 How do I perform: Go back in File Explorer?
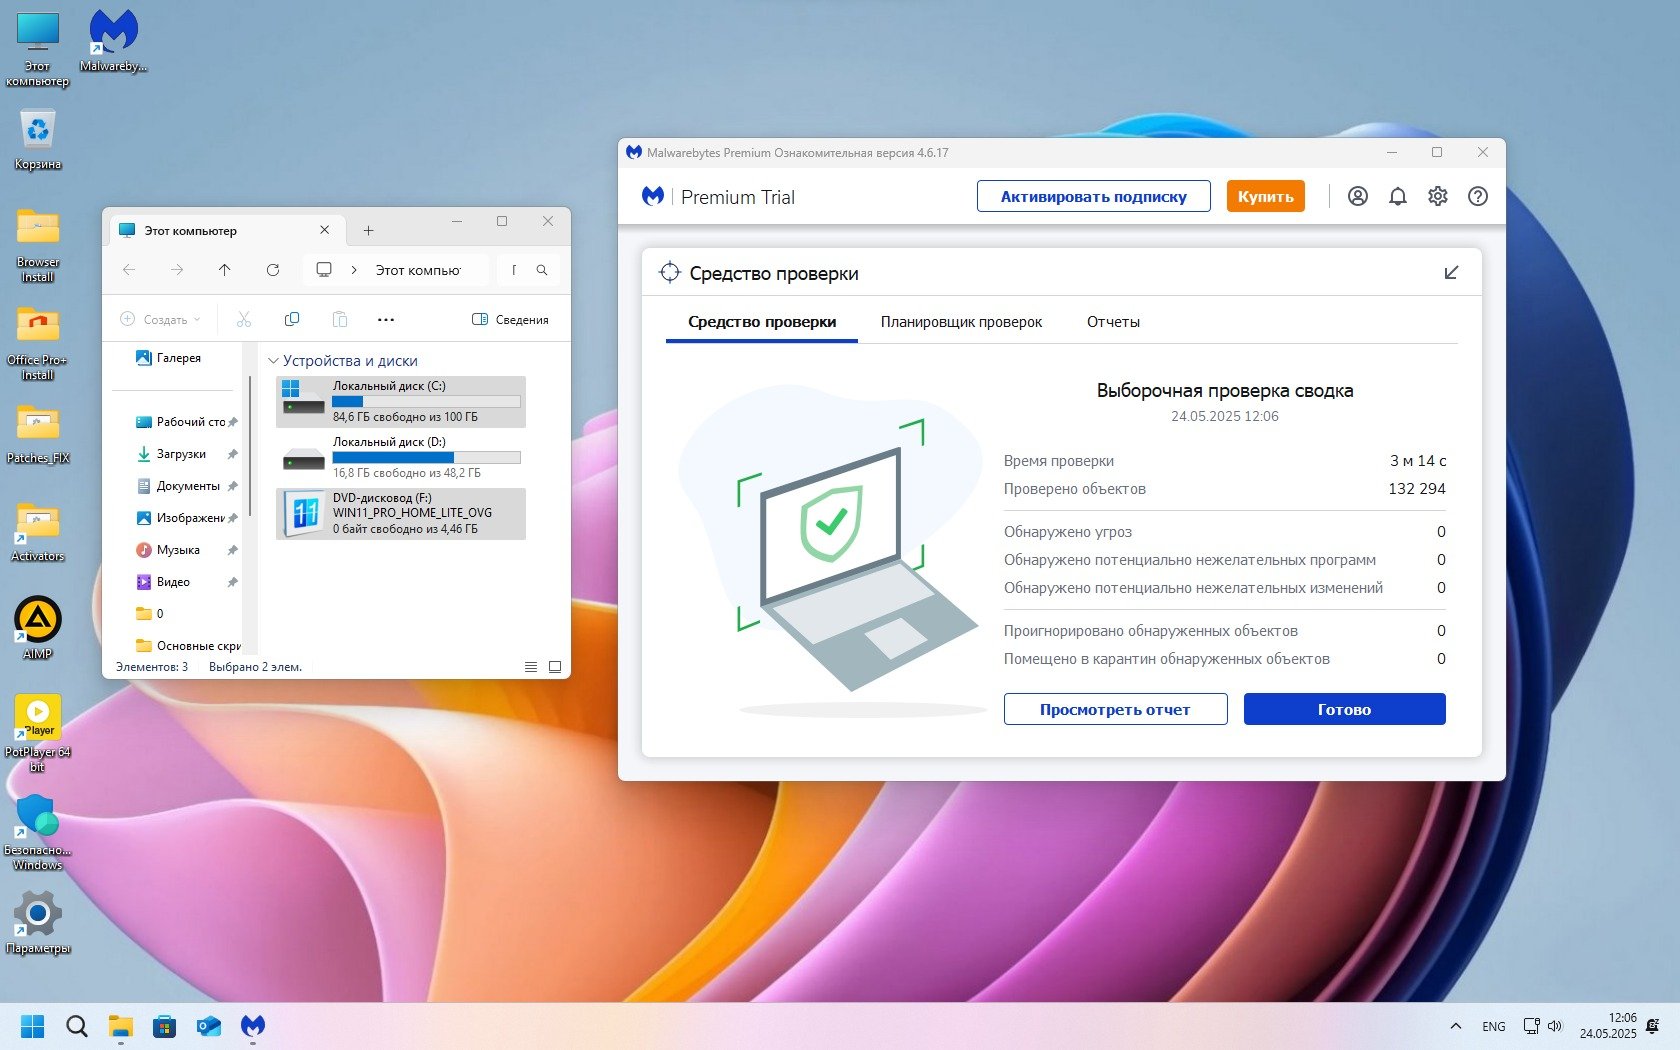coord(129,270)
